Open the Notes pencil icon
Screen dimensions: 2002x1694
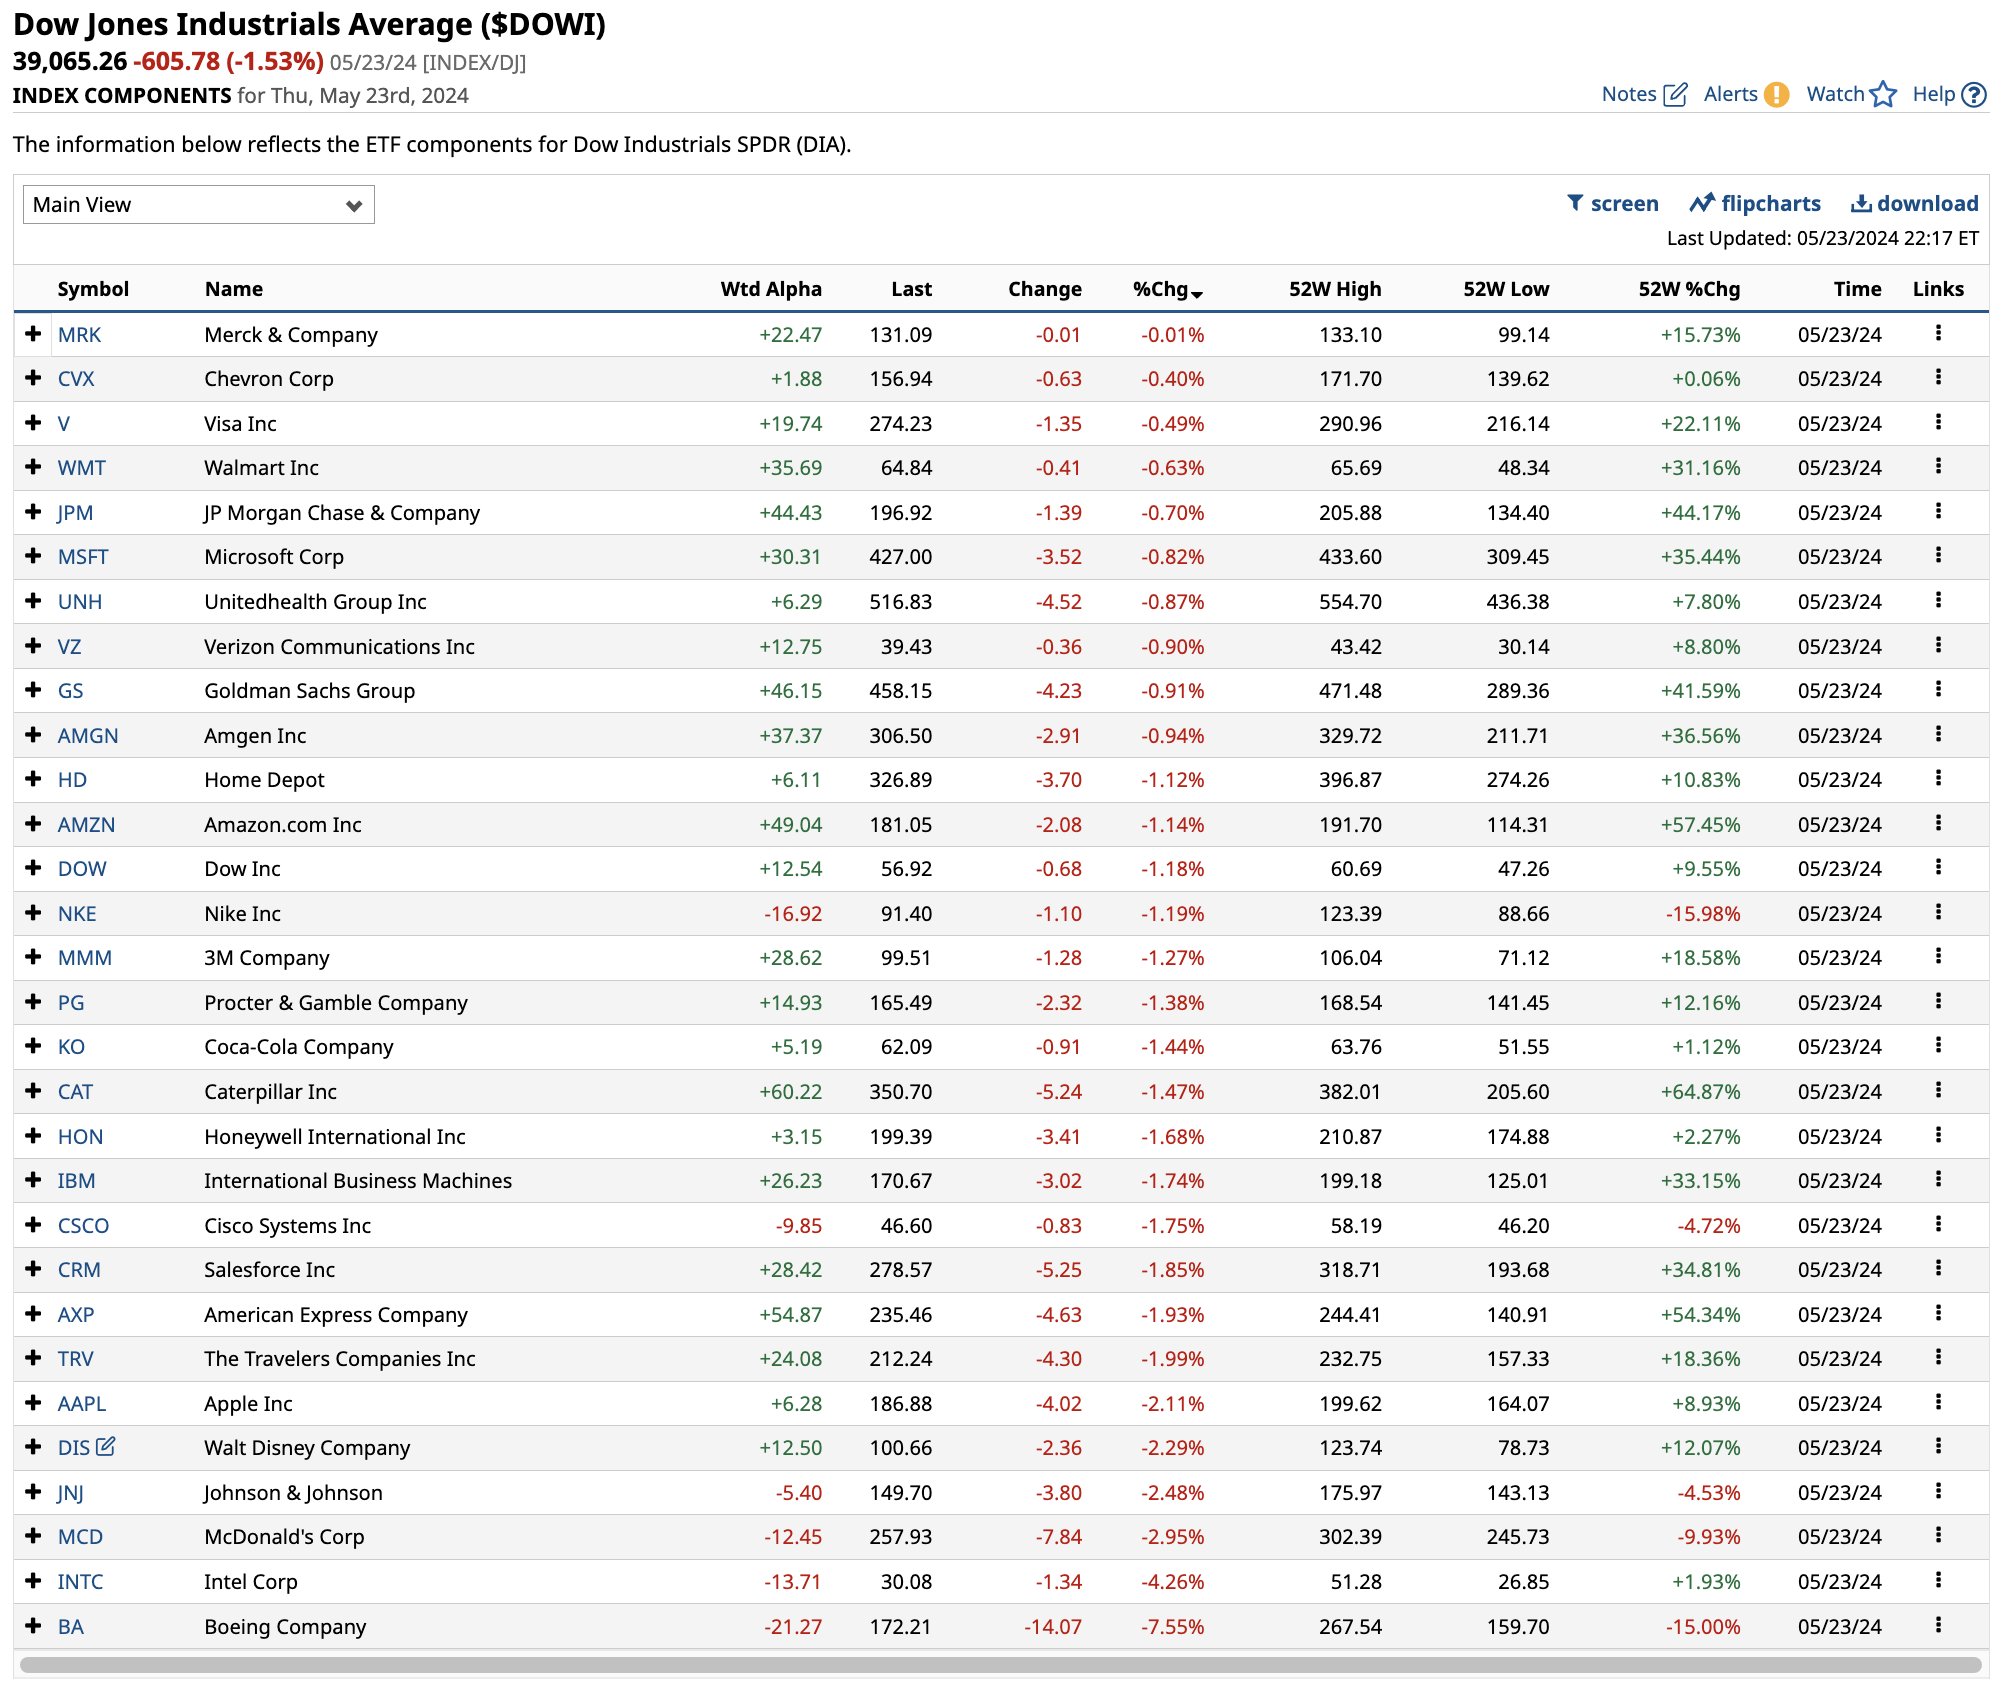point(1675,95)
